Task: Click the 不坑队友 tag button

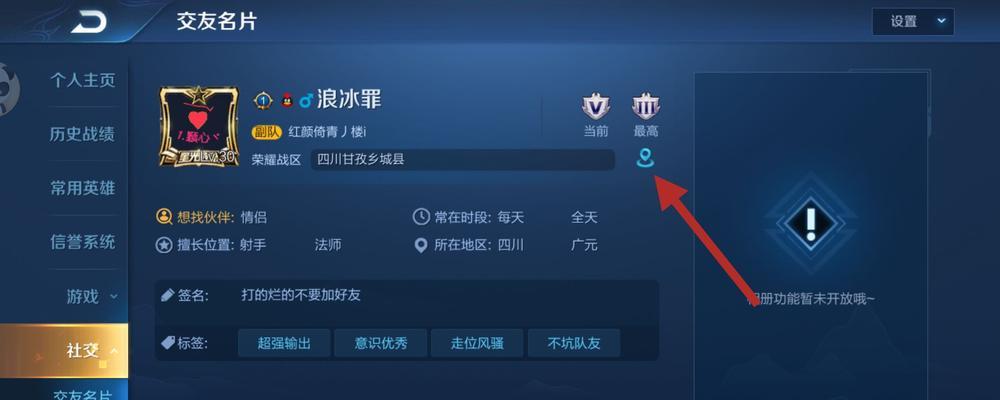Action: [x=574, y=343]
